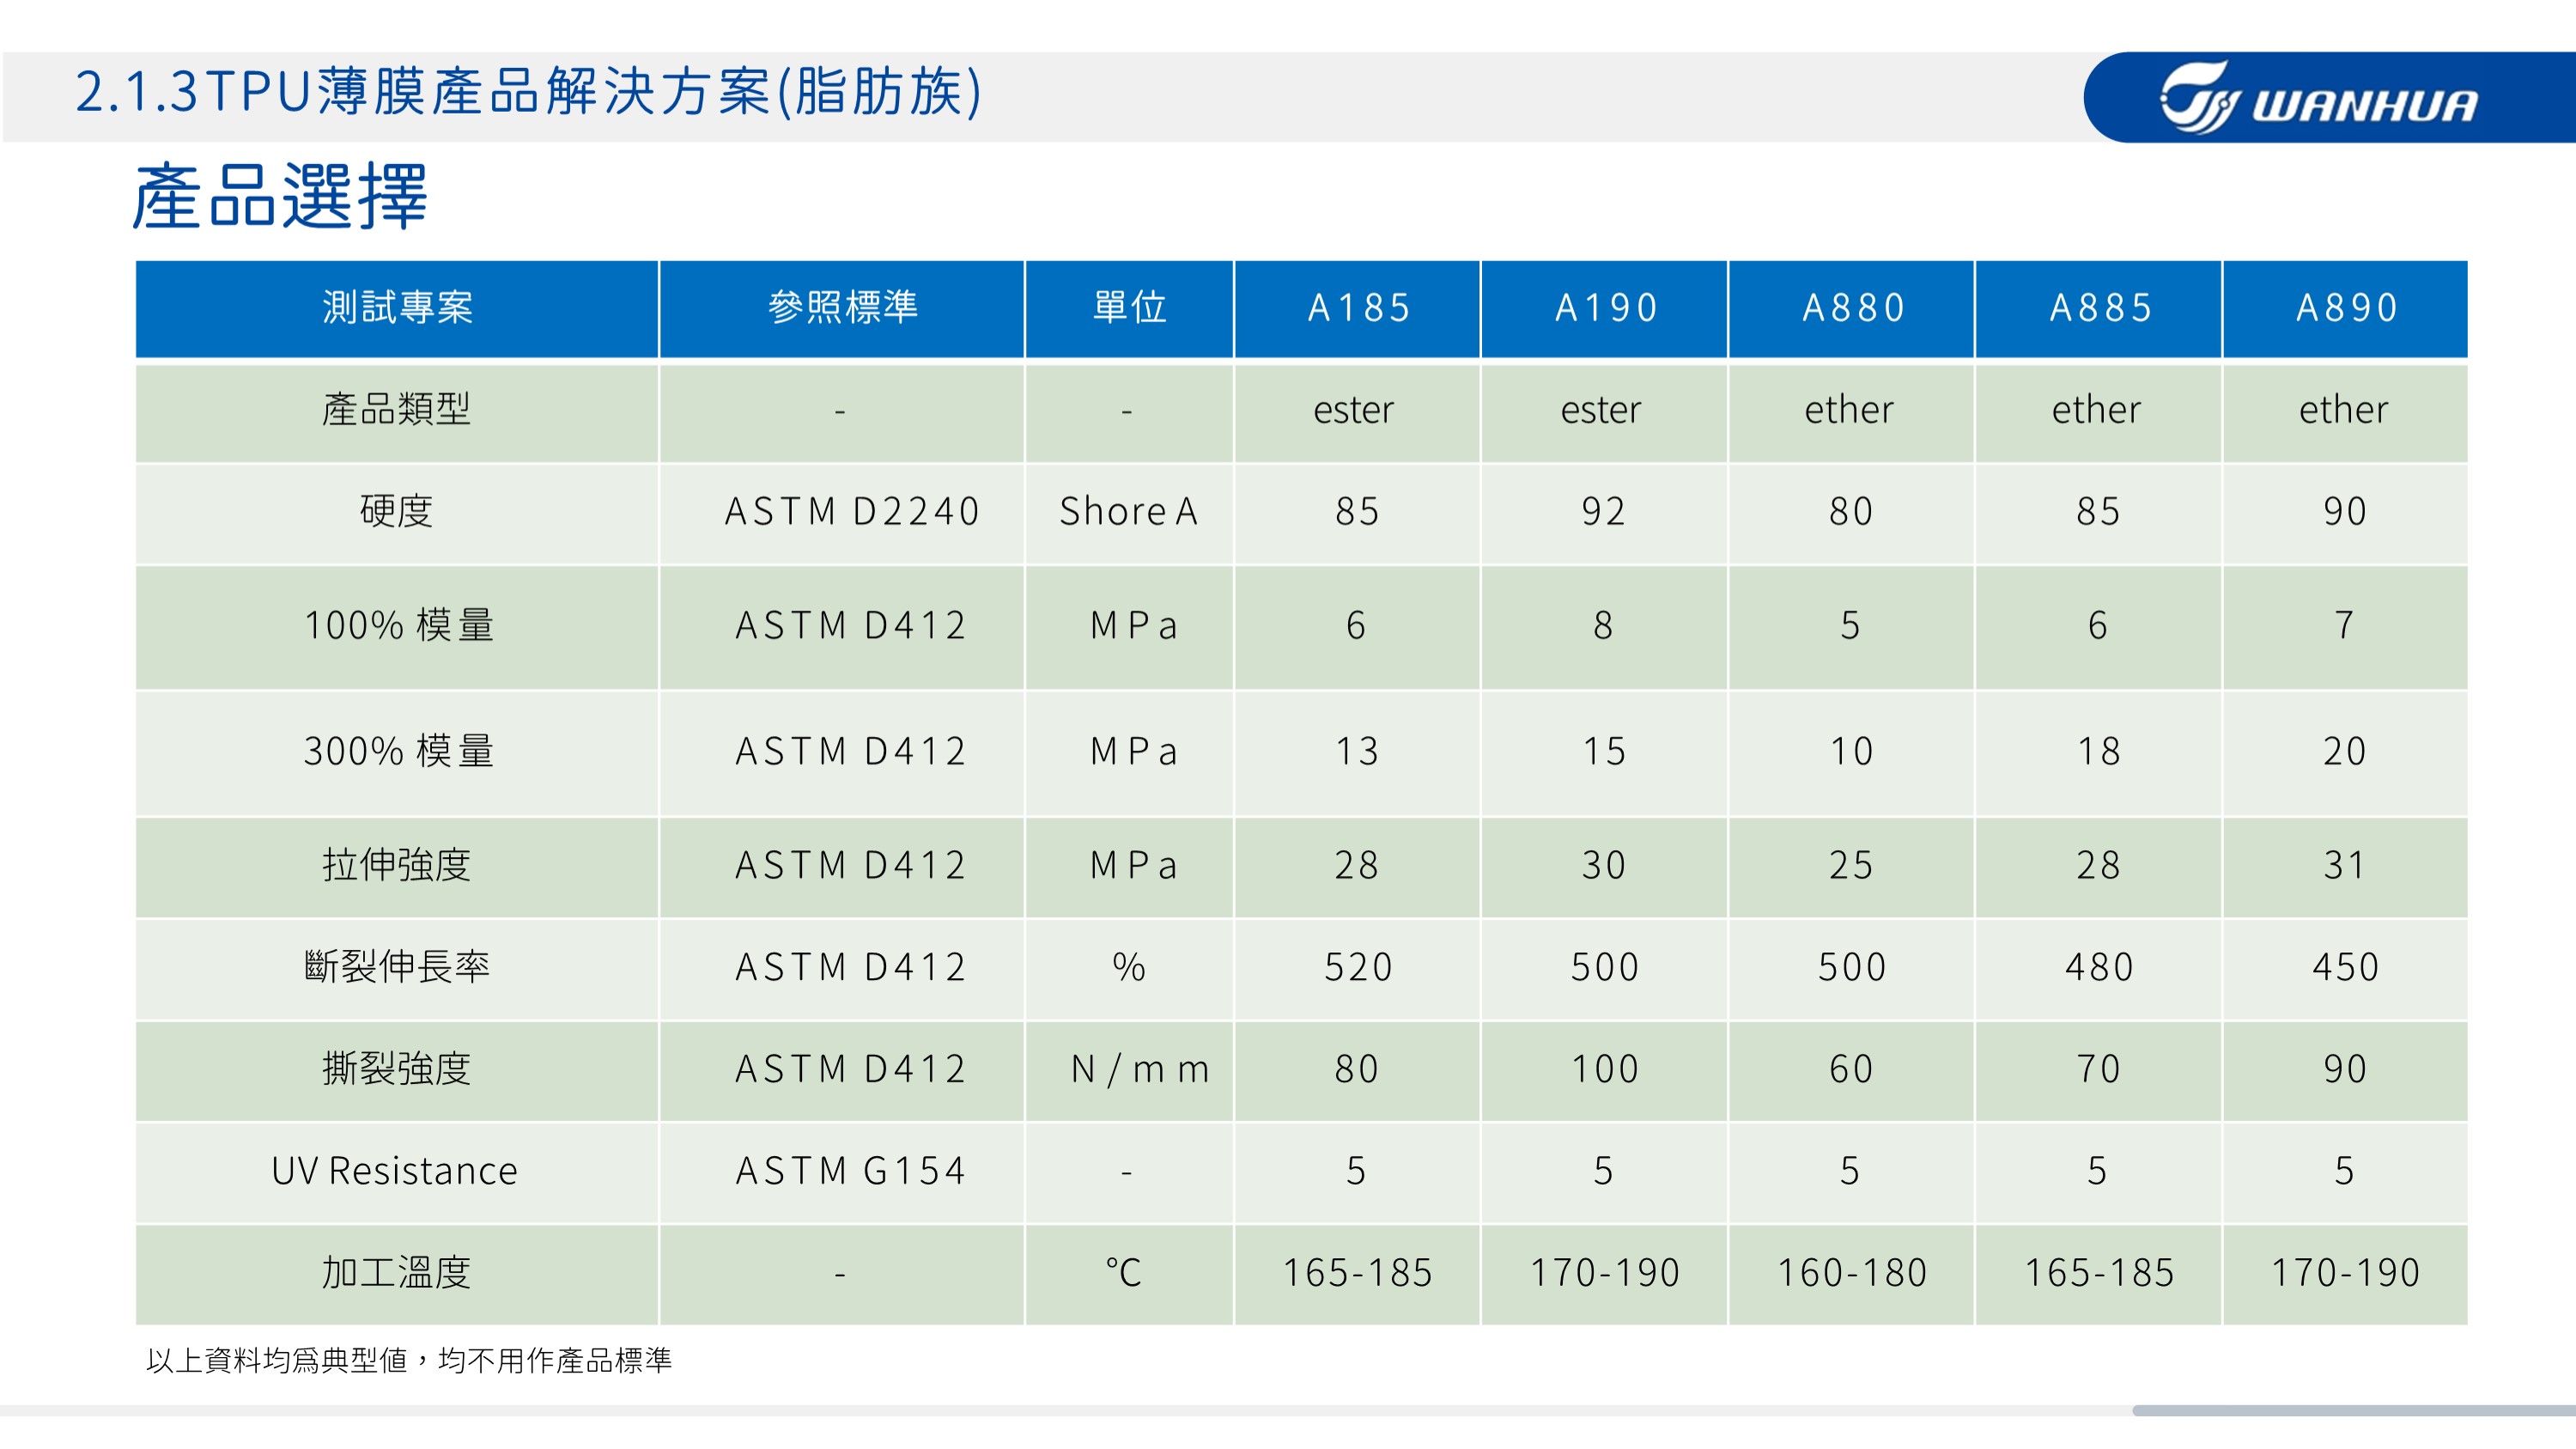Screen dimensions: 2576x1449
Task: Click 300% modulus value '20' for A890
Action: pos(2345,752)
